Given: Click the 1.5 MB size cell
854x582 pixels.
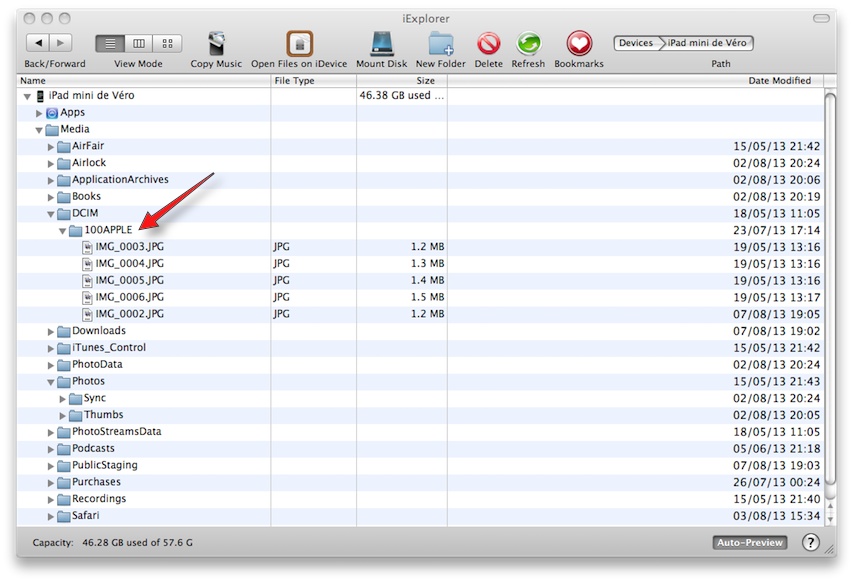Looking at the screenshot, I should tap(428, 297).
